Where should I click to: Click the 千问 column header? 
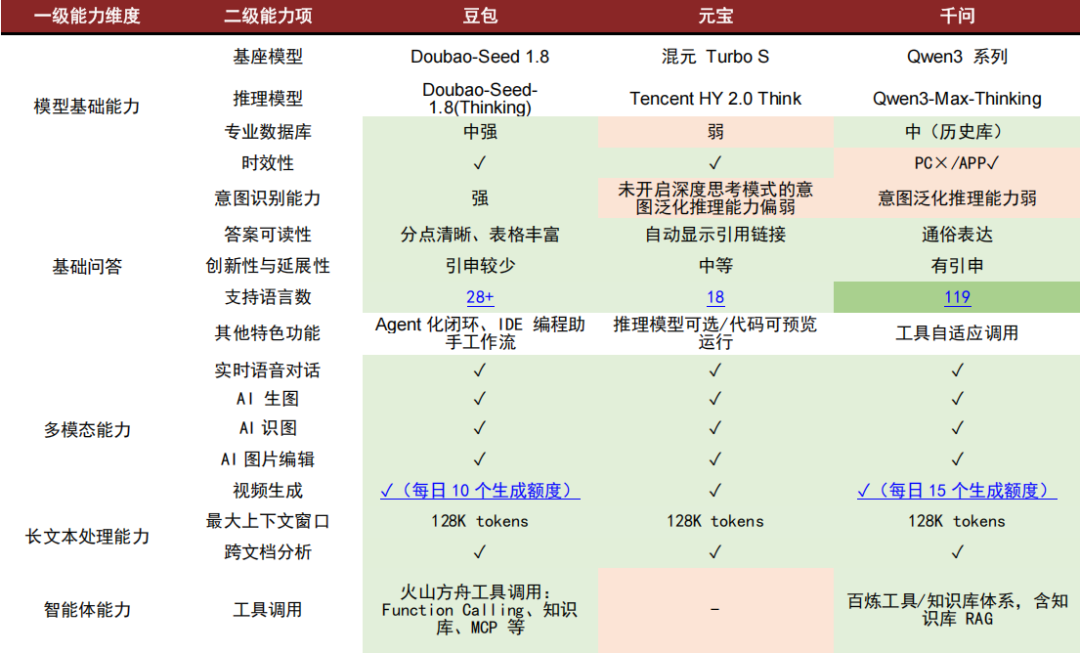(x=957, y=17)
